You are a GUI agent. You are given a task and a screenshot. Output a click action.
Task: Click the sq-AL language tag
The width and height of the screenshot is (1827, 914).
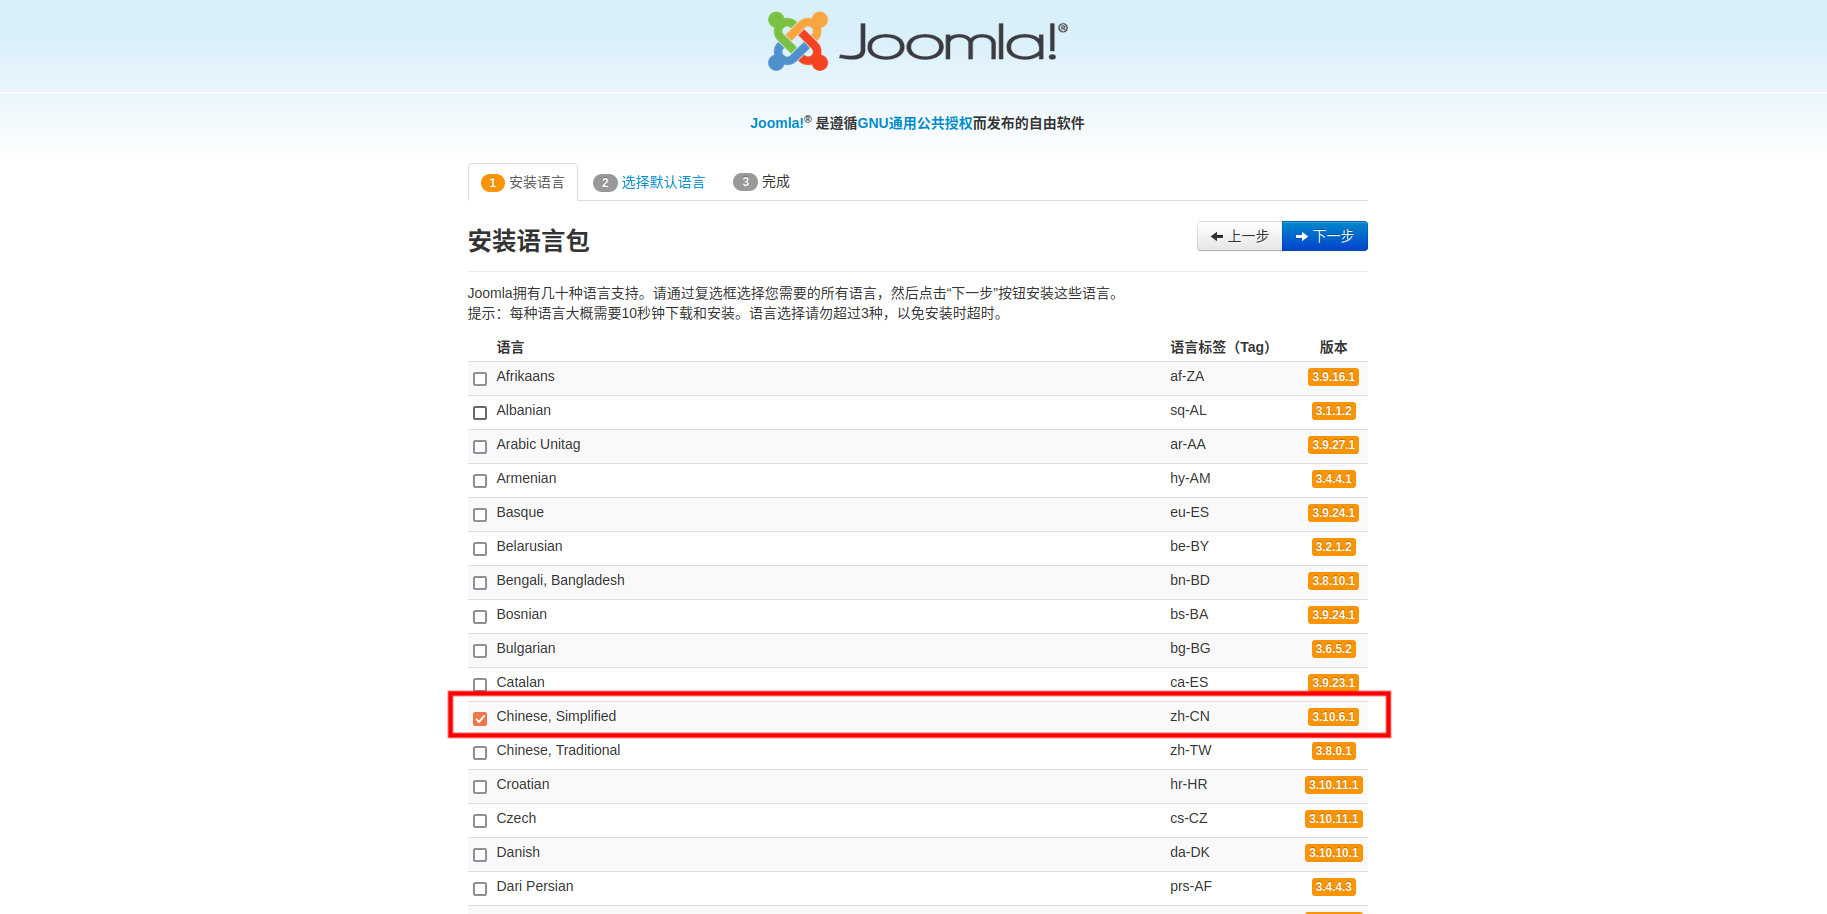[x=1188, y=410]
